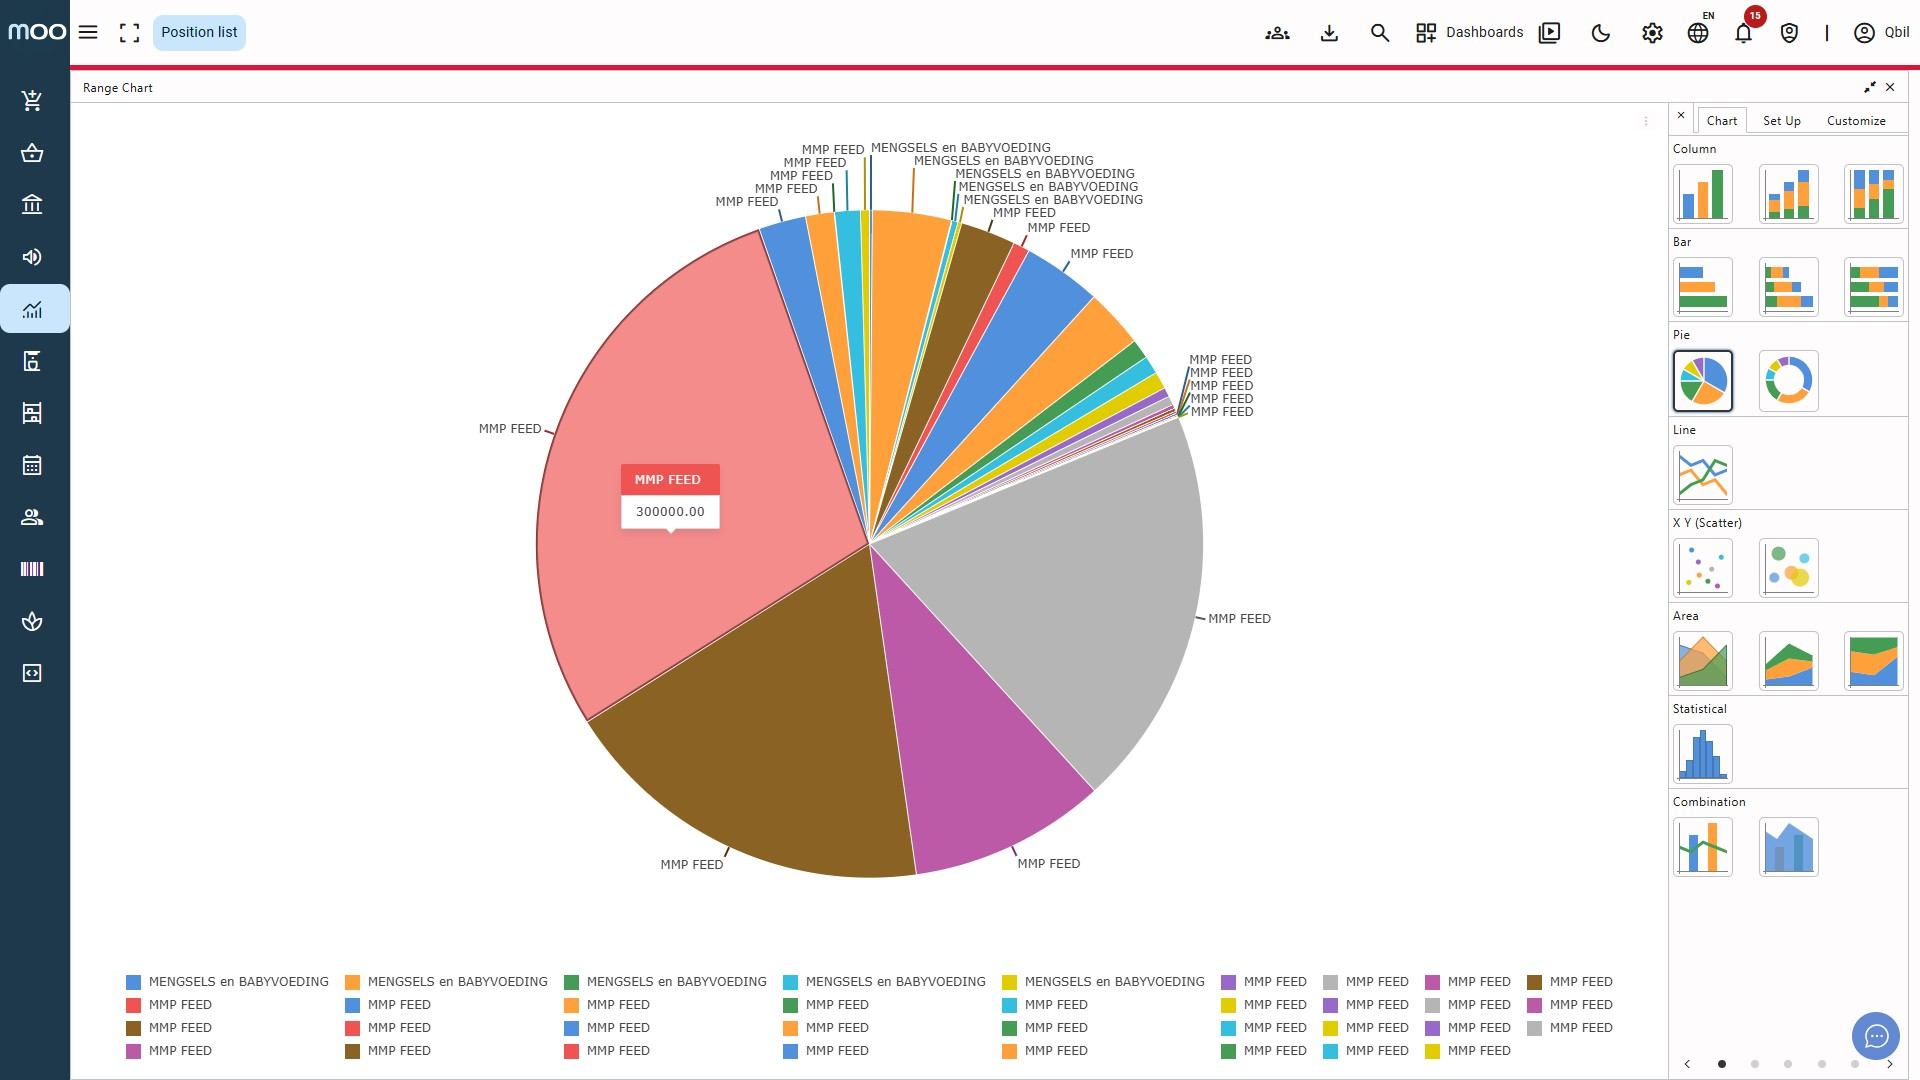Toggle the hamburger sidebar menu
1920x1080 pixels.
(x=88, y=32)
